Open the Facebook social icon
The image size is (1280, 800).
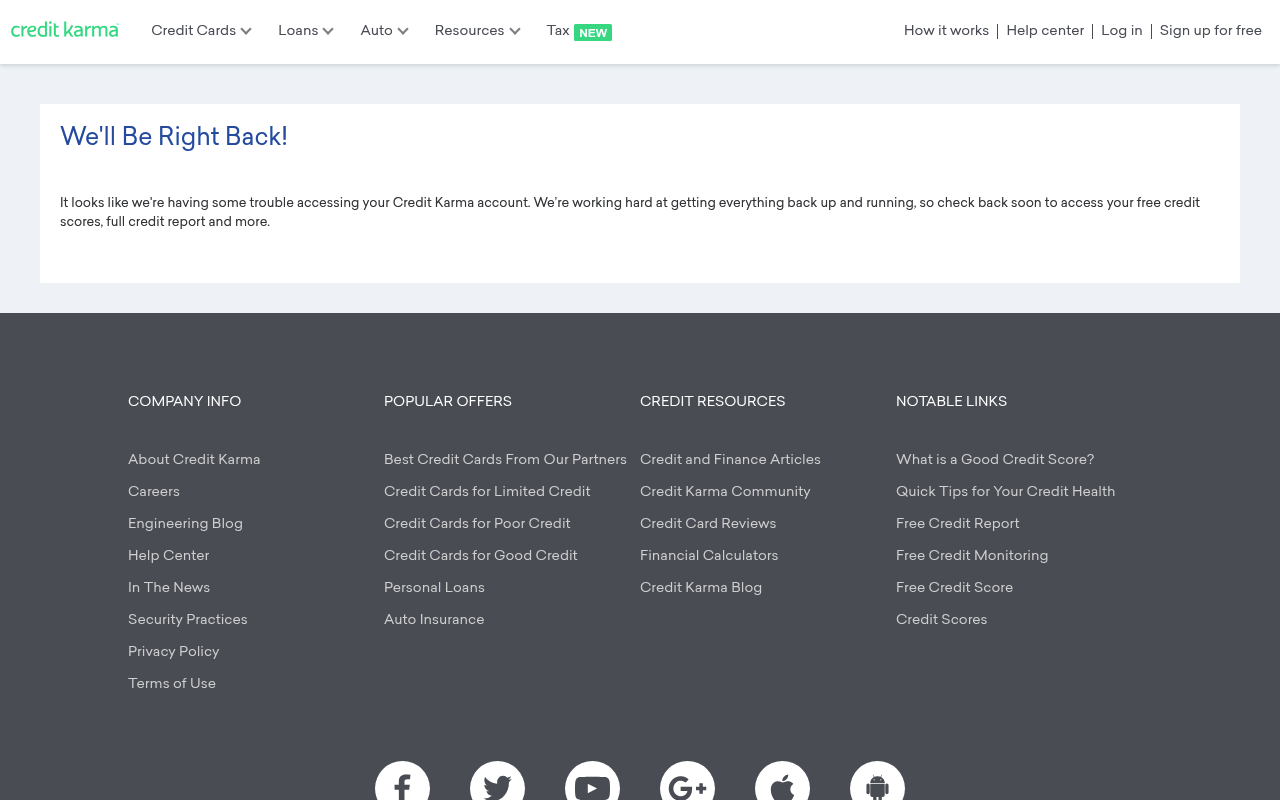(402, 781)
